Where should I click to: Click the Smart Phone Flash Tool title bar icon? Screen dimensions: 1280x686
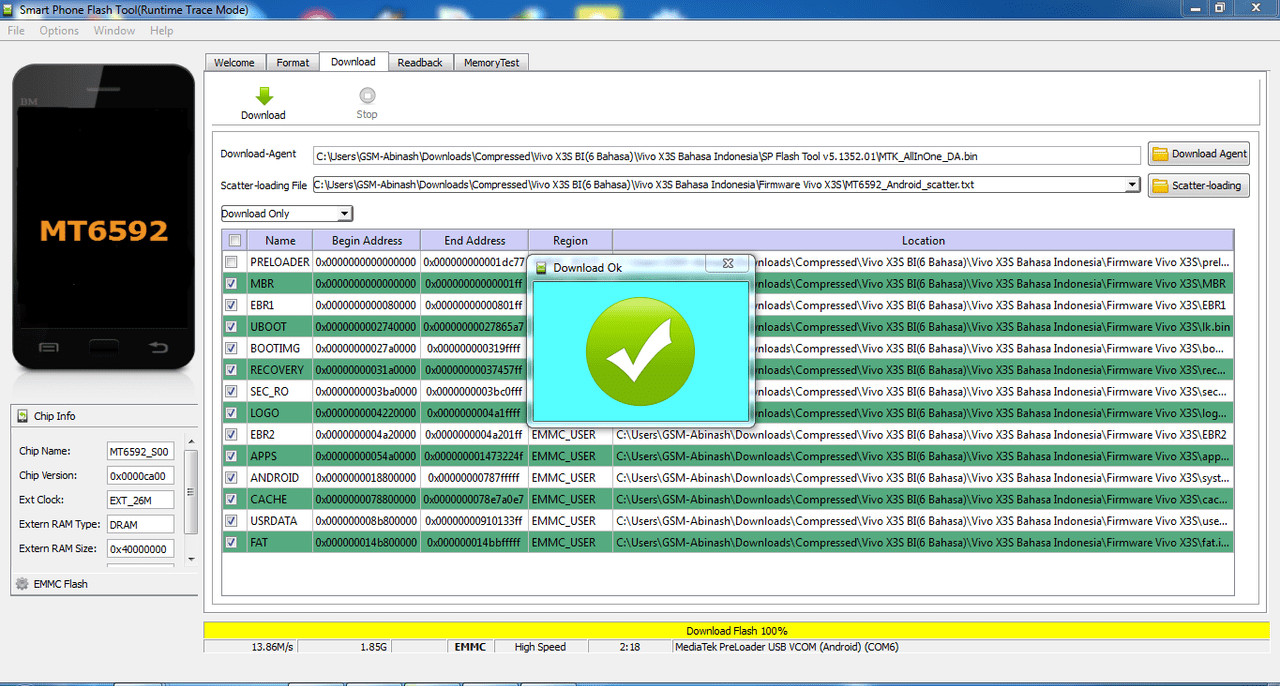pyautogui.click(x=8, y=8)
